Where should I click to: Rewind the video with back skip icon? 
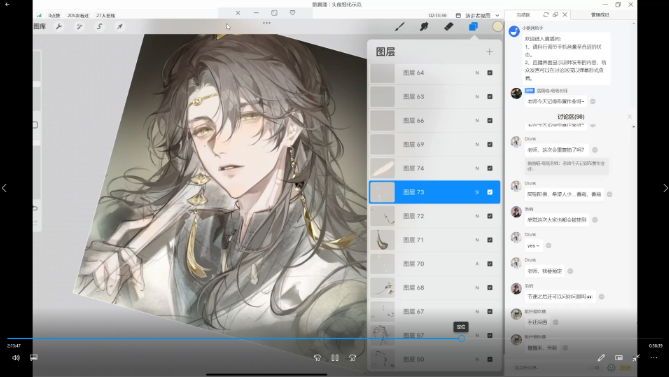tap(317, 358)
